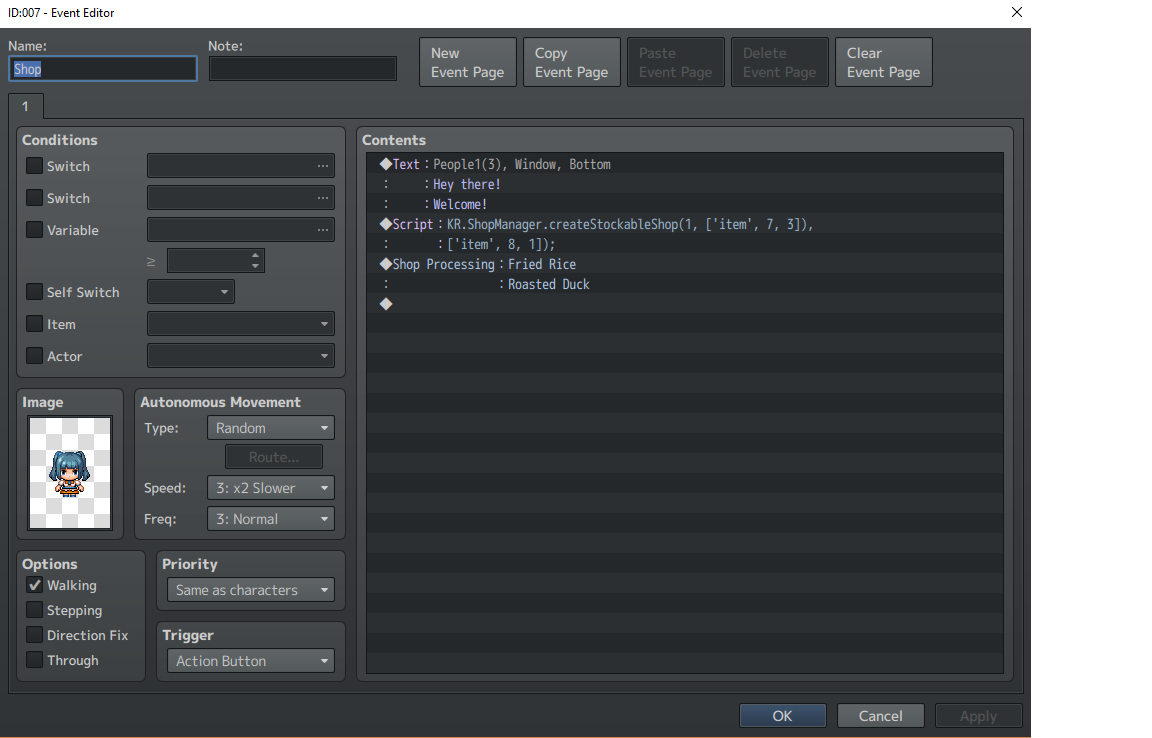This screenshot has height=738, width=1152.
Task: Select the Text command diamond line
Action: click(685, 165)
